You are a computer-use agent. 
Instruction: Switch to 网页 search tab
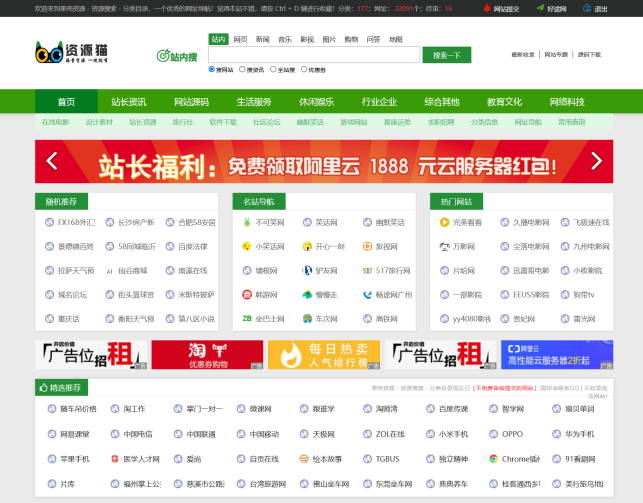pos(240,39)
